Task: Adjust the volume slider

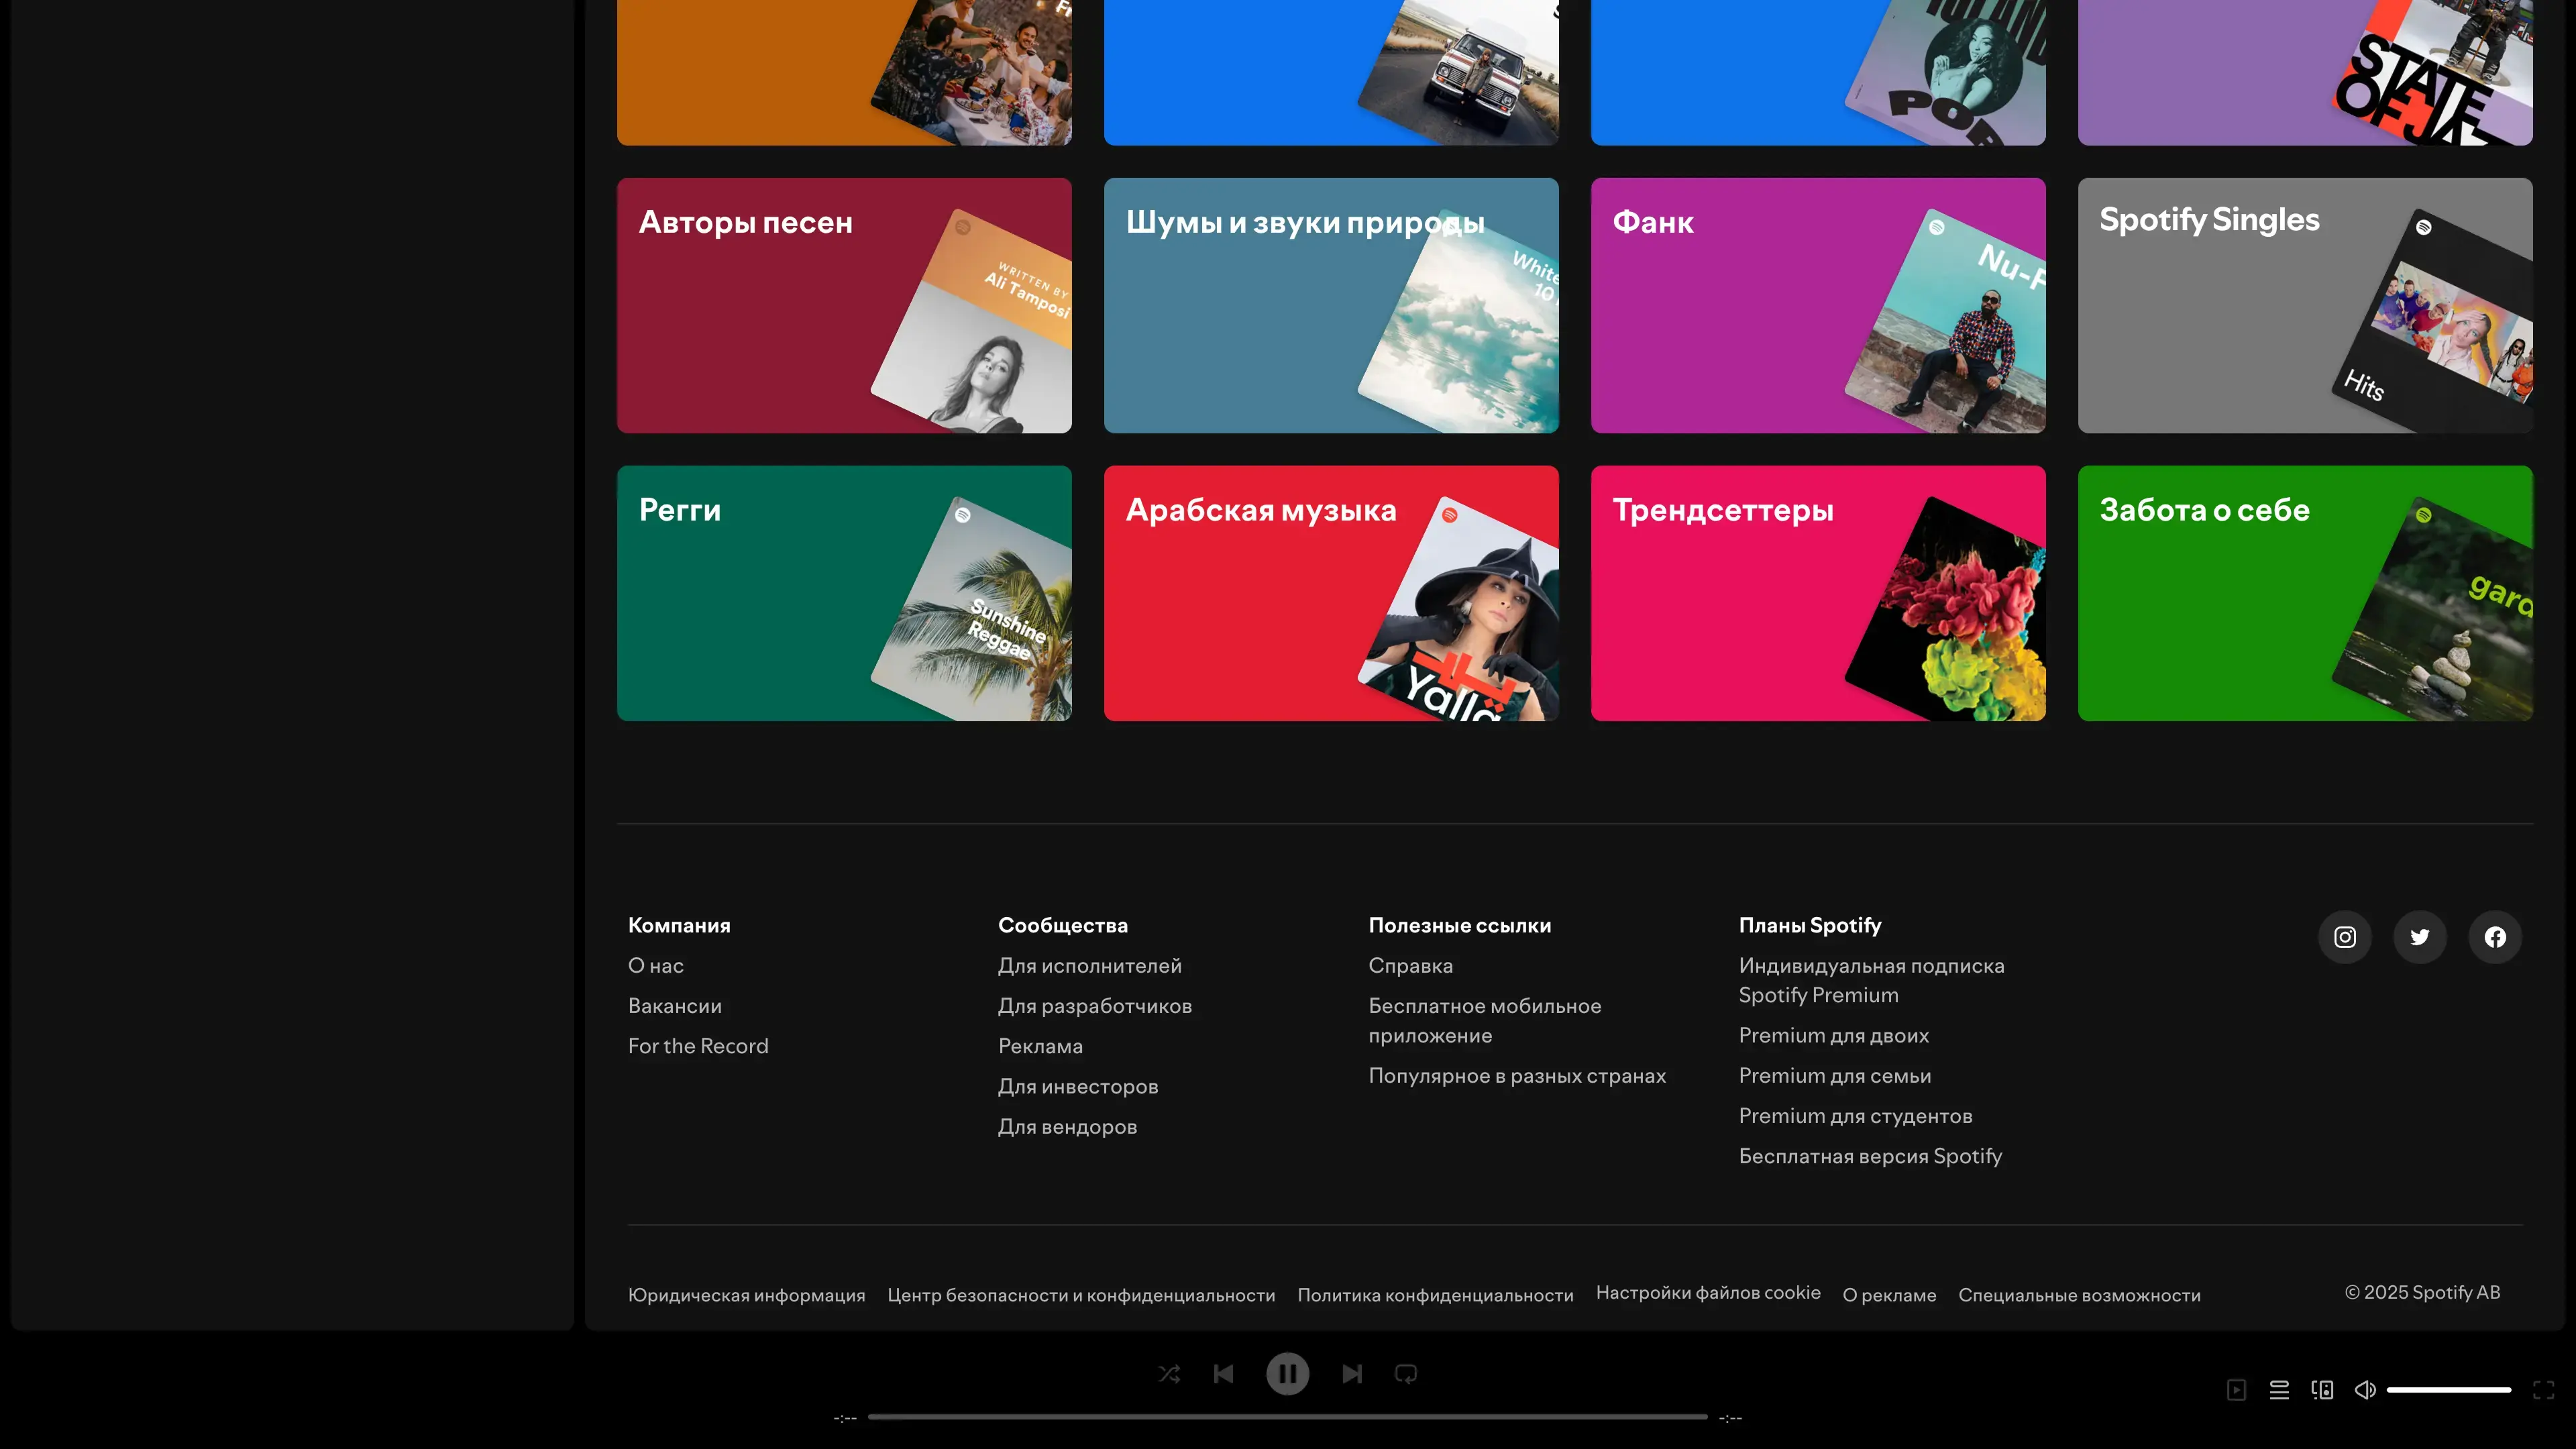Action: coord(2448,1390)
